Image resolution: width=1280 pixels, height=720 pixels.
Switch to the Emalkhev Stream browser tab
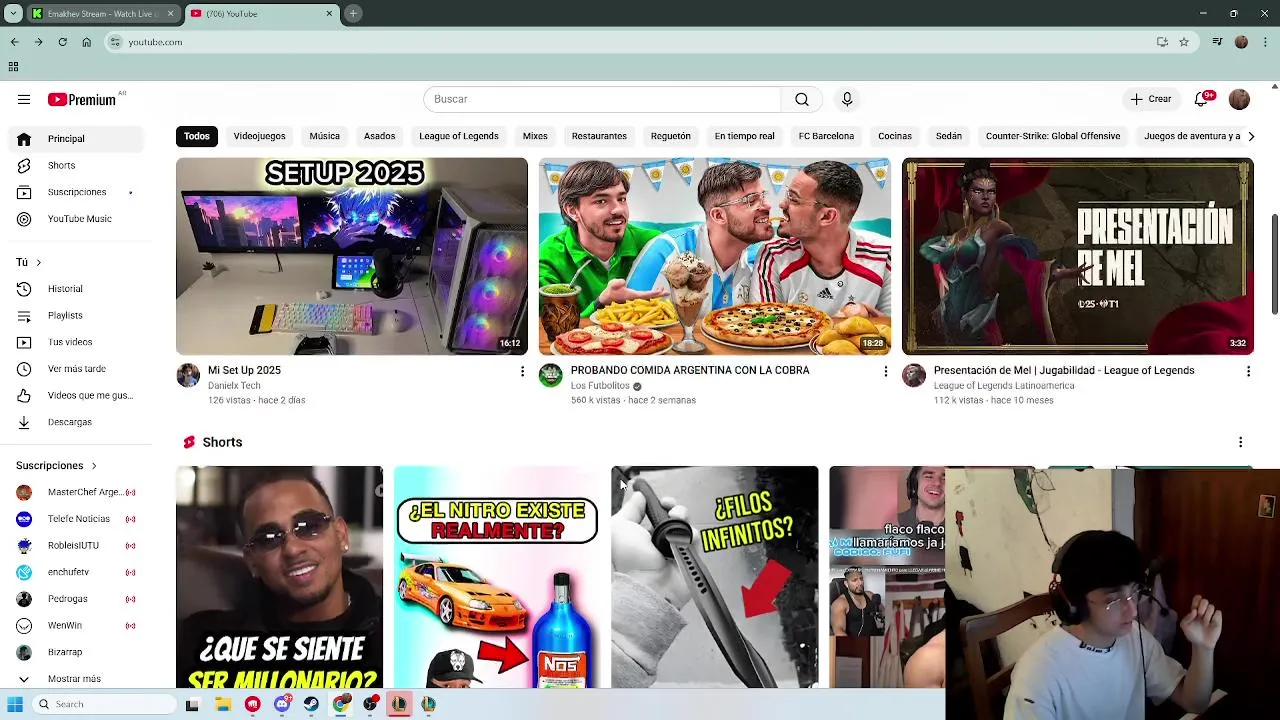pos(103,14)
